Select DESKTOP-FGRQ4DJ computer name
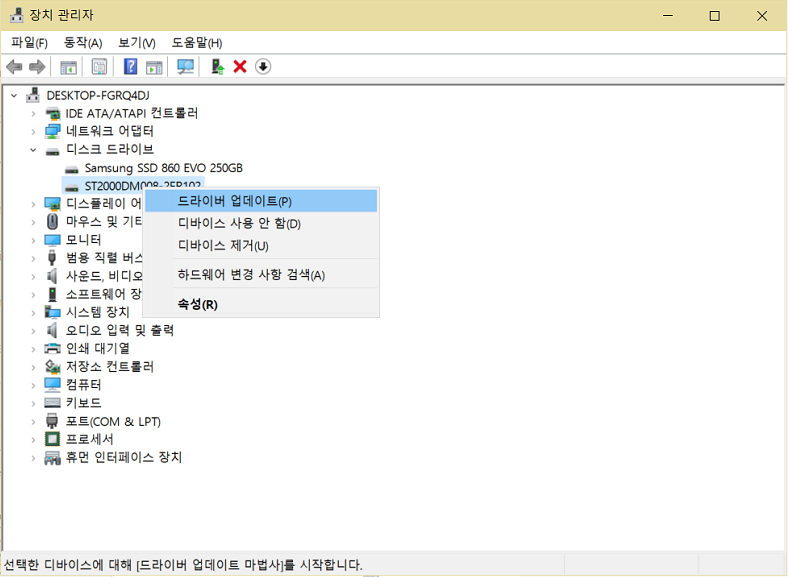 98,95
